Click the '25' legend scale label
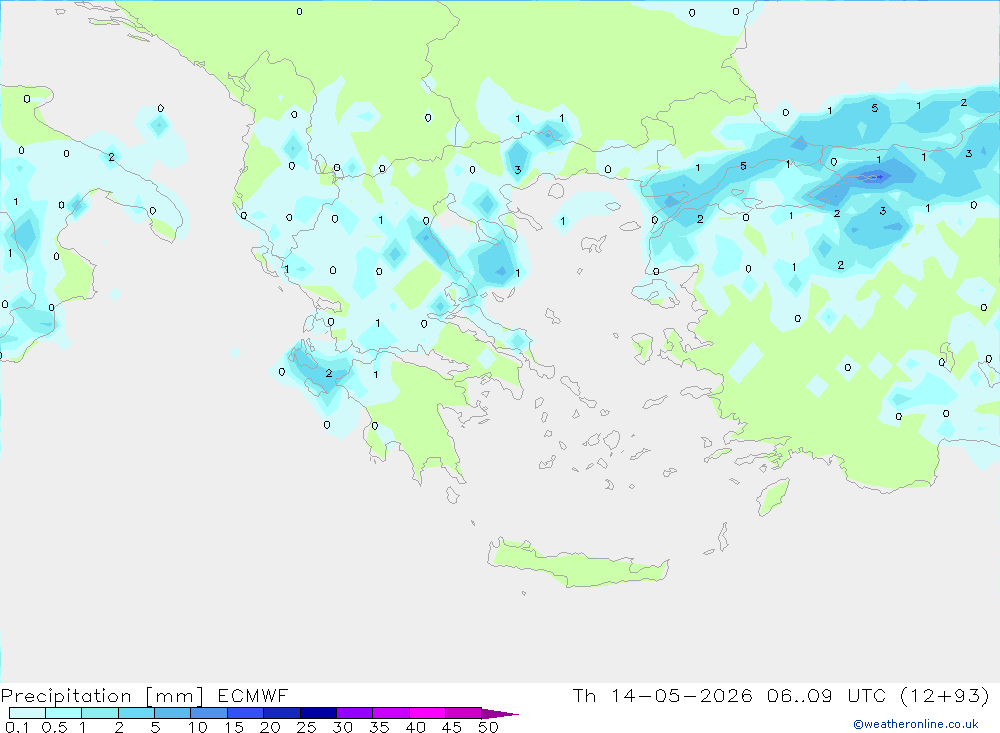 (306, 727)
